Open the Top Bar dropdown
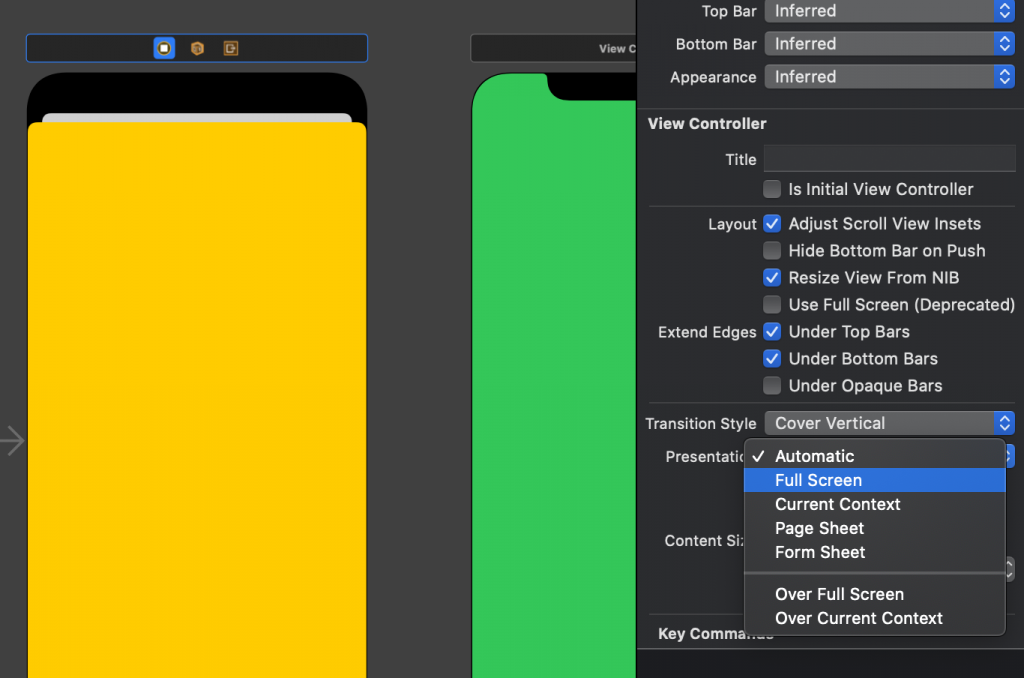 tap(889, 11)
